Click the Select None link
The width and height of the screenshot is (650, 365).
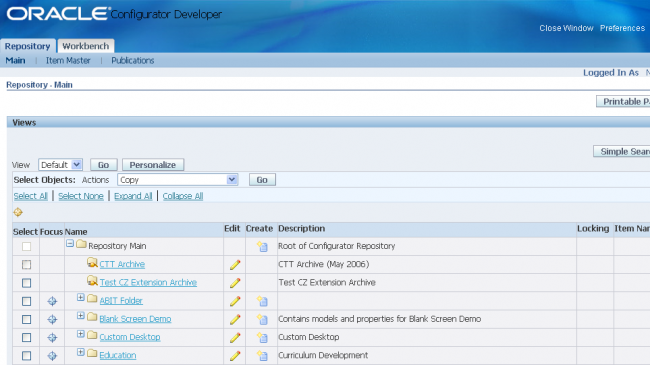pos(81,196)
